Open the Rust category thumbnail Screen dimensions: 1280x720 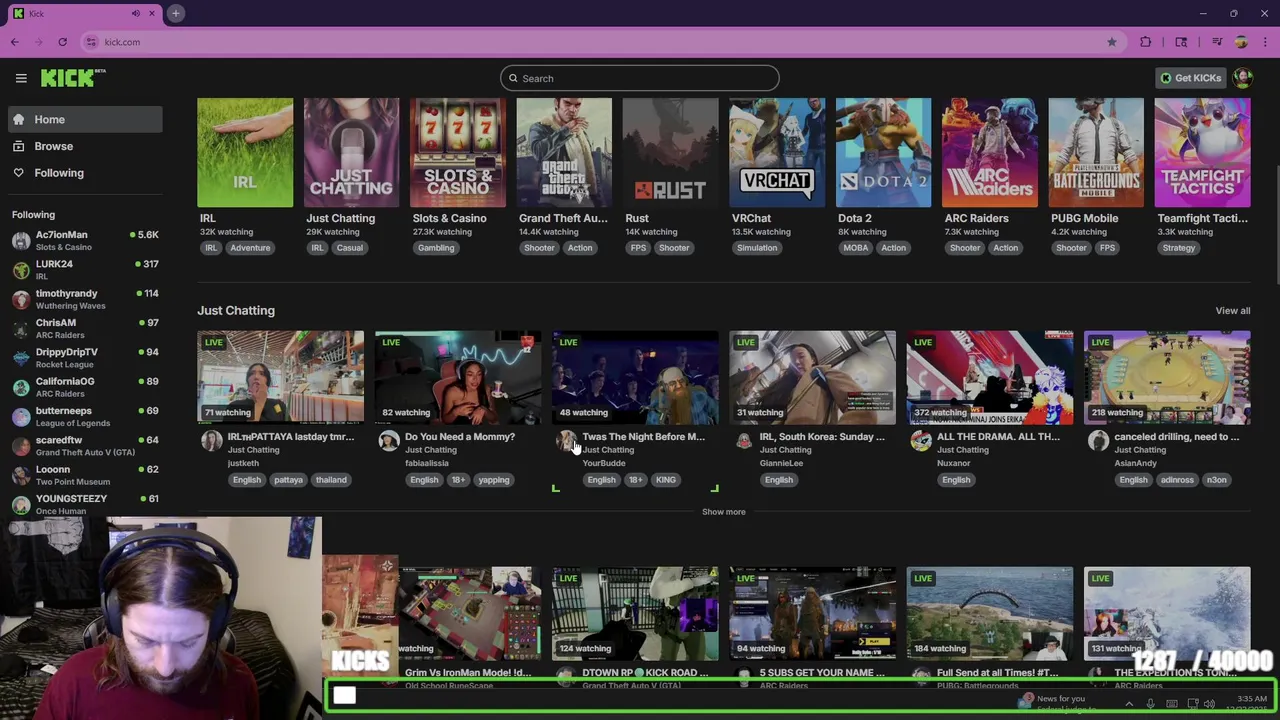(670, 152)
